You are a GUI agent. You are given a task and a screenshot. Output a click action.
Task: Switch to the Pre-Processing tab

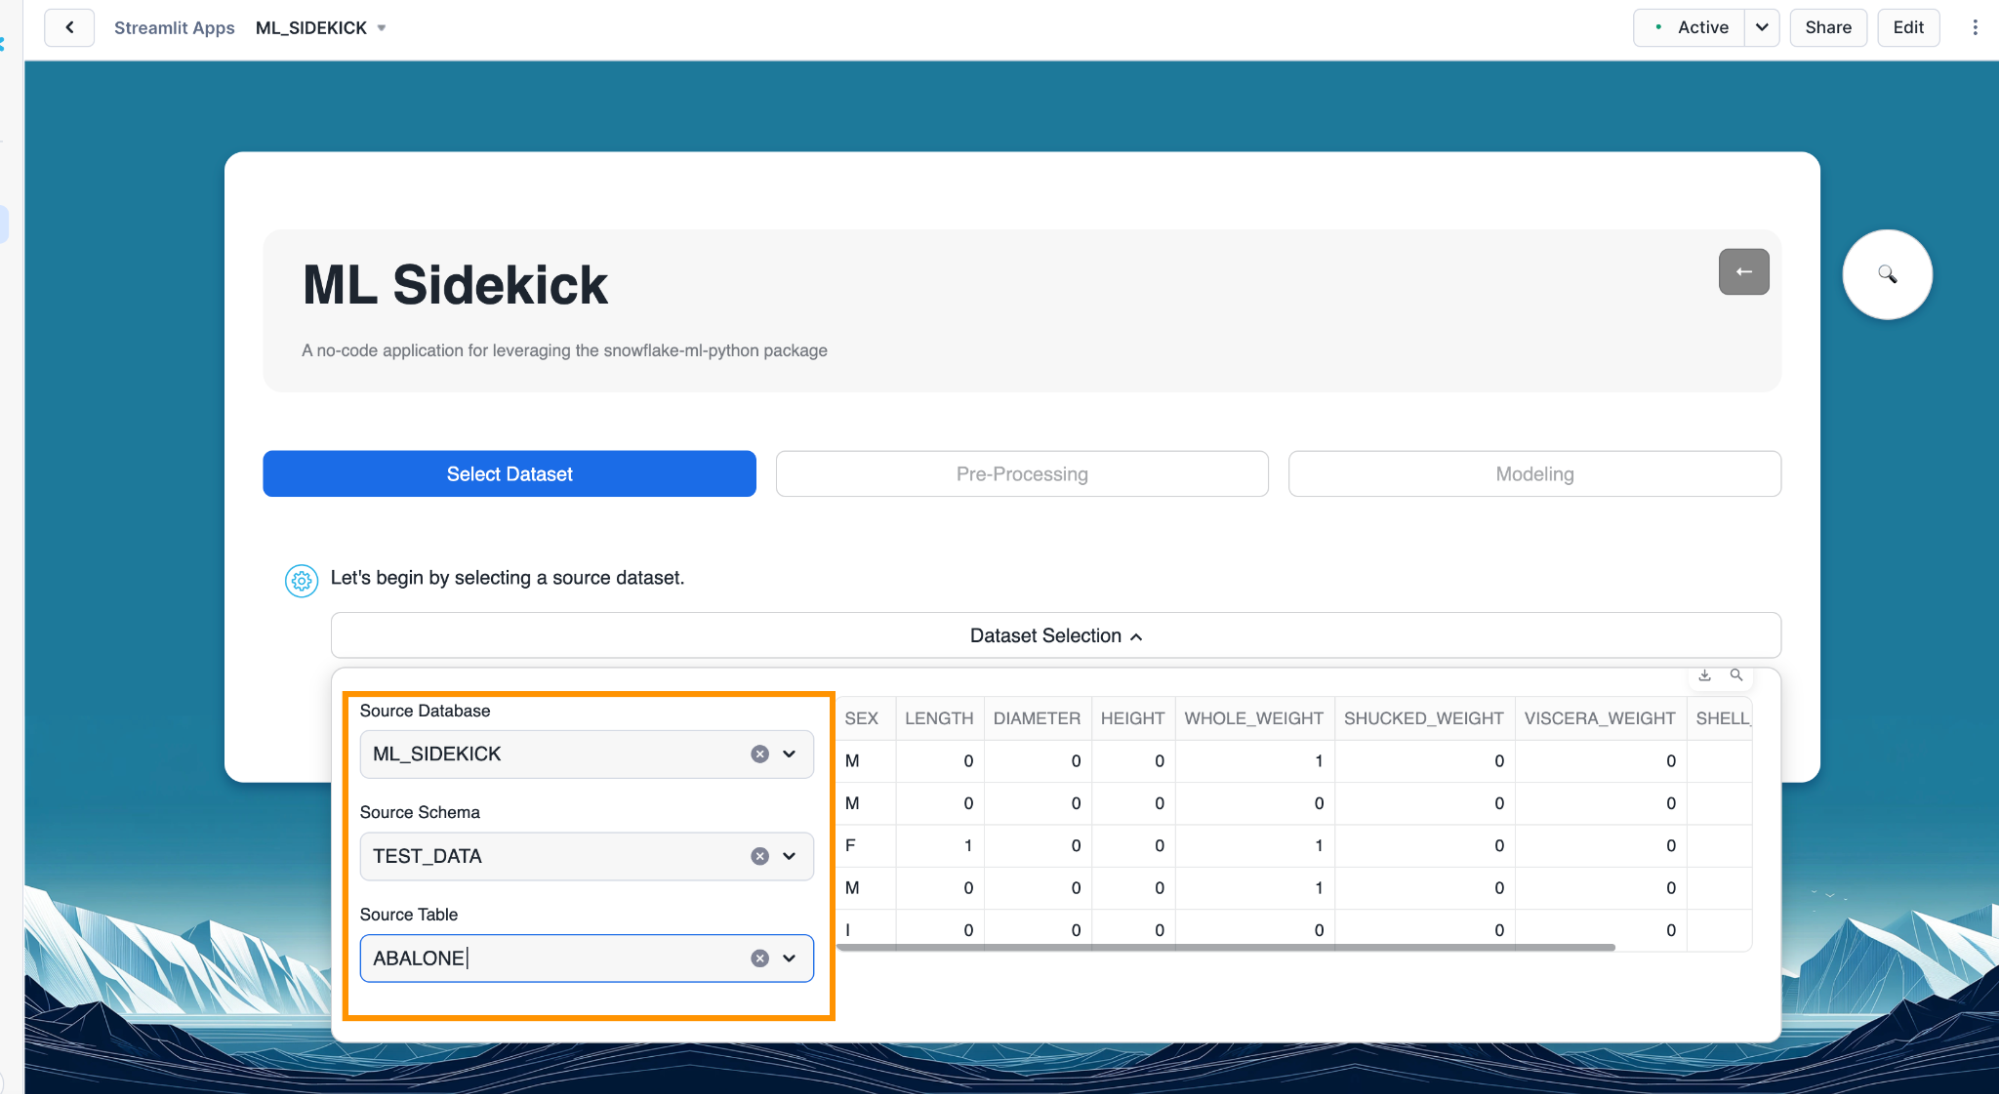click(1021, 474)
